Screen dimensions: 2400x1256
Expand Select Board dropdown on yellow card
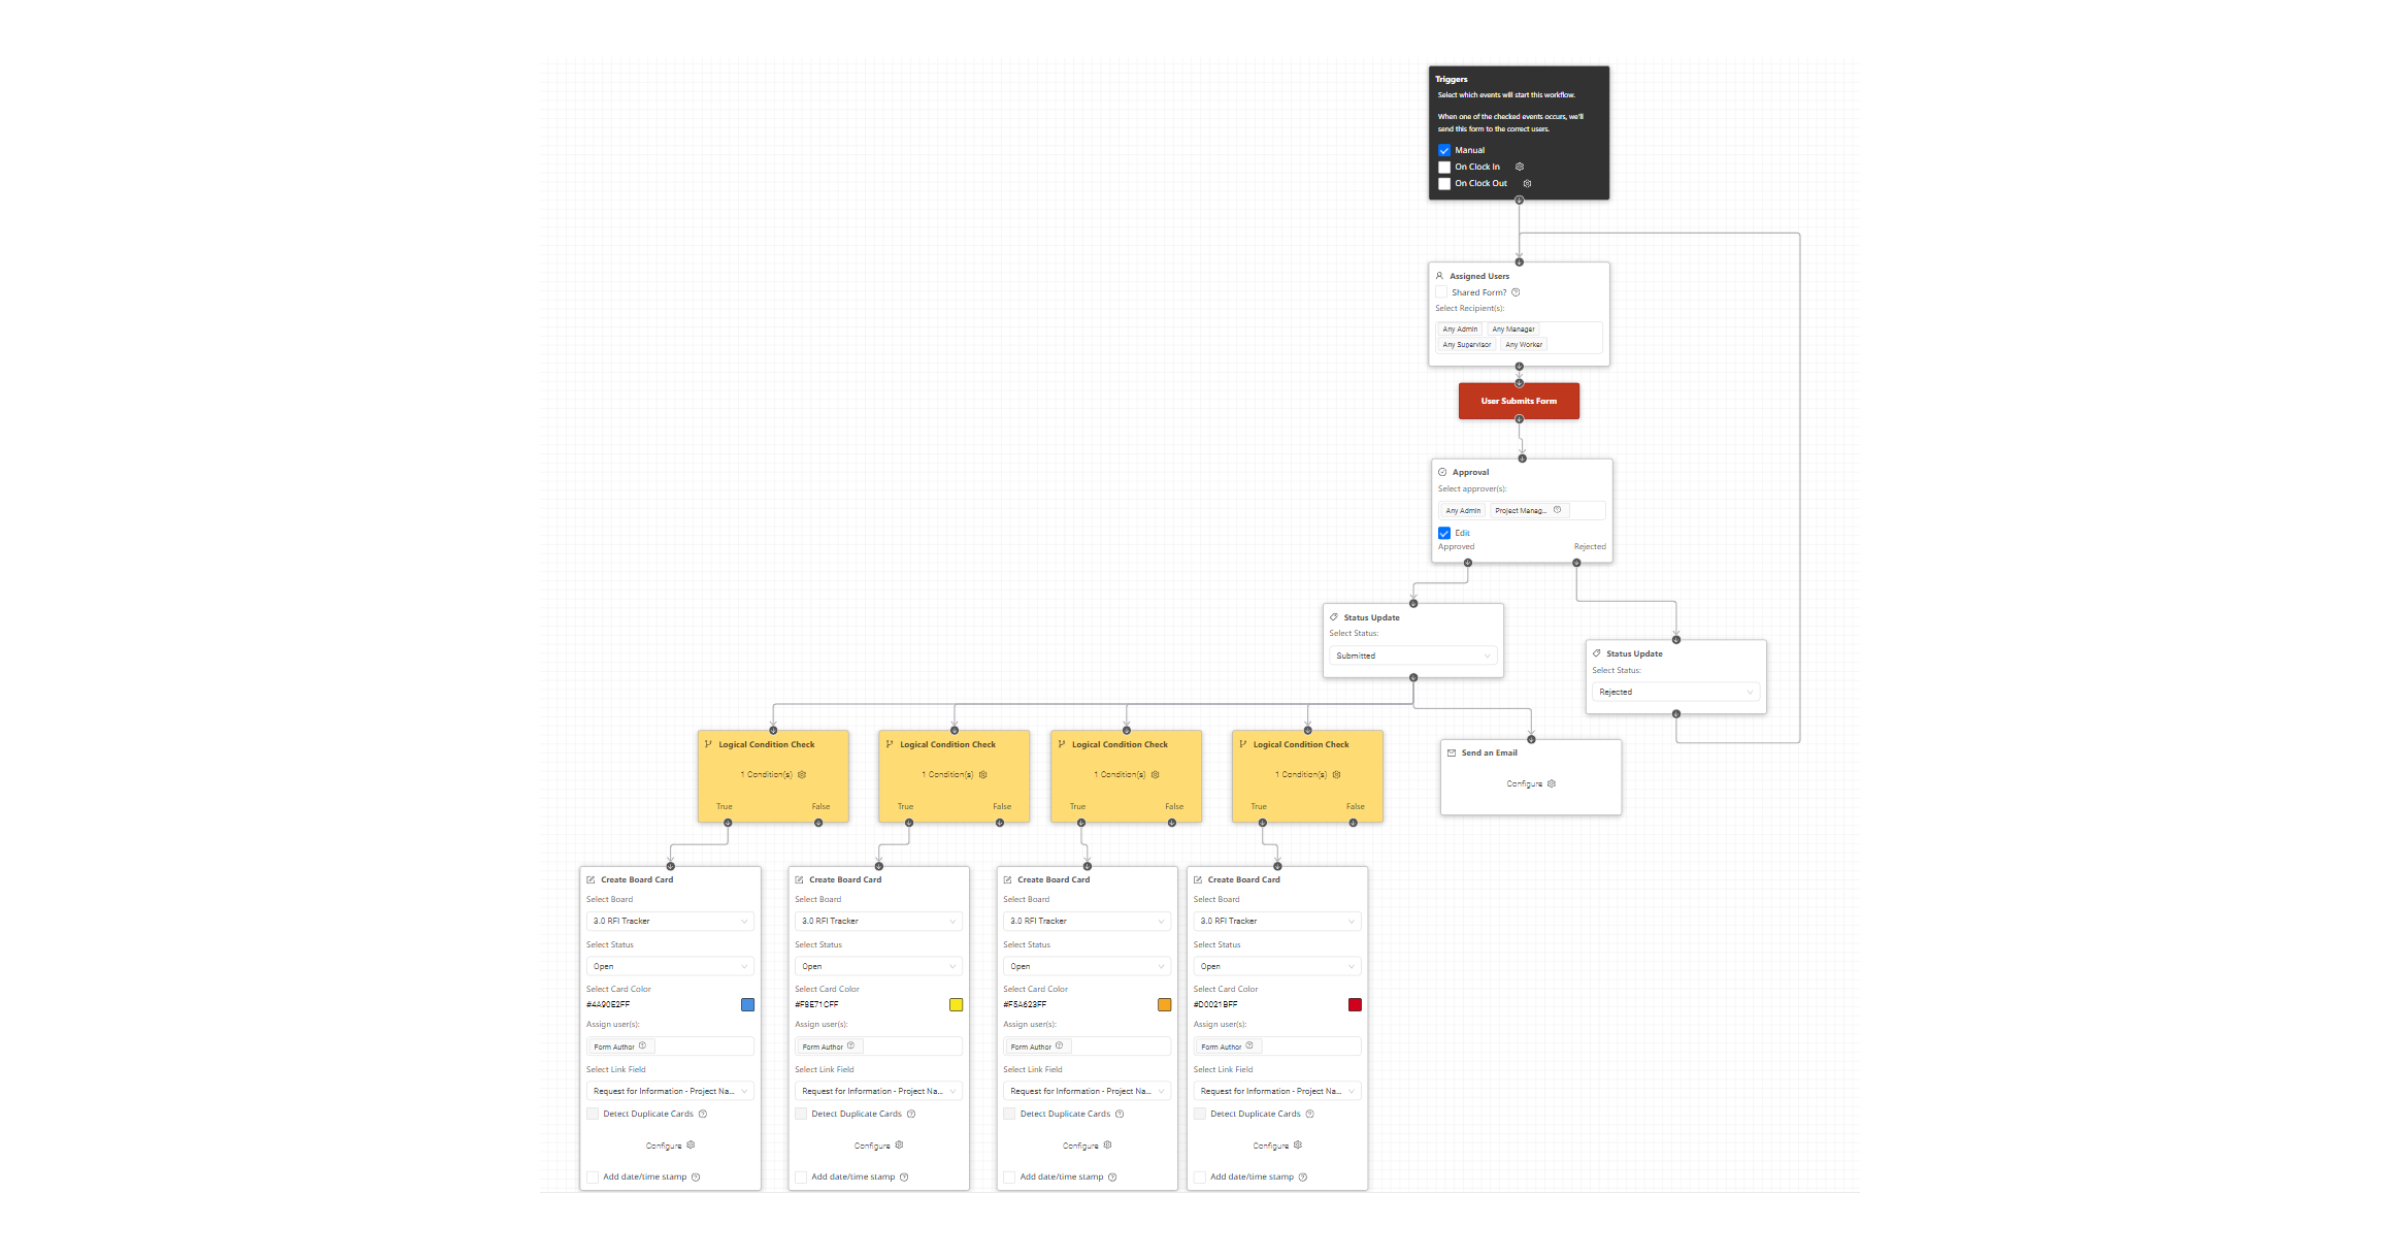(x=878, y=921)
